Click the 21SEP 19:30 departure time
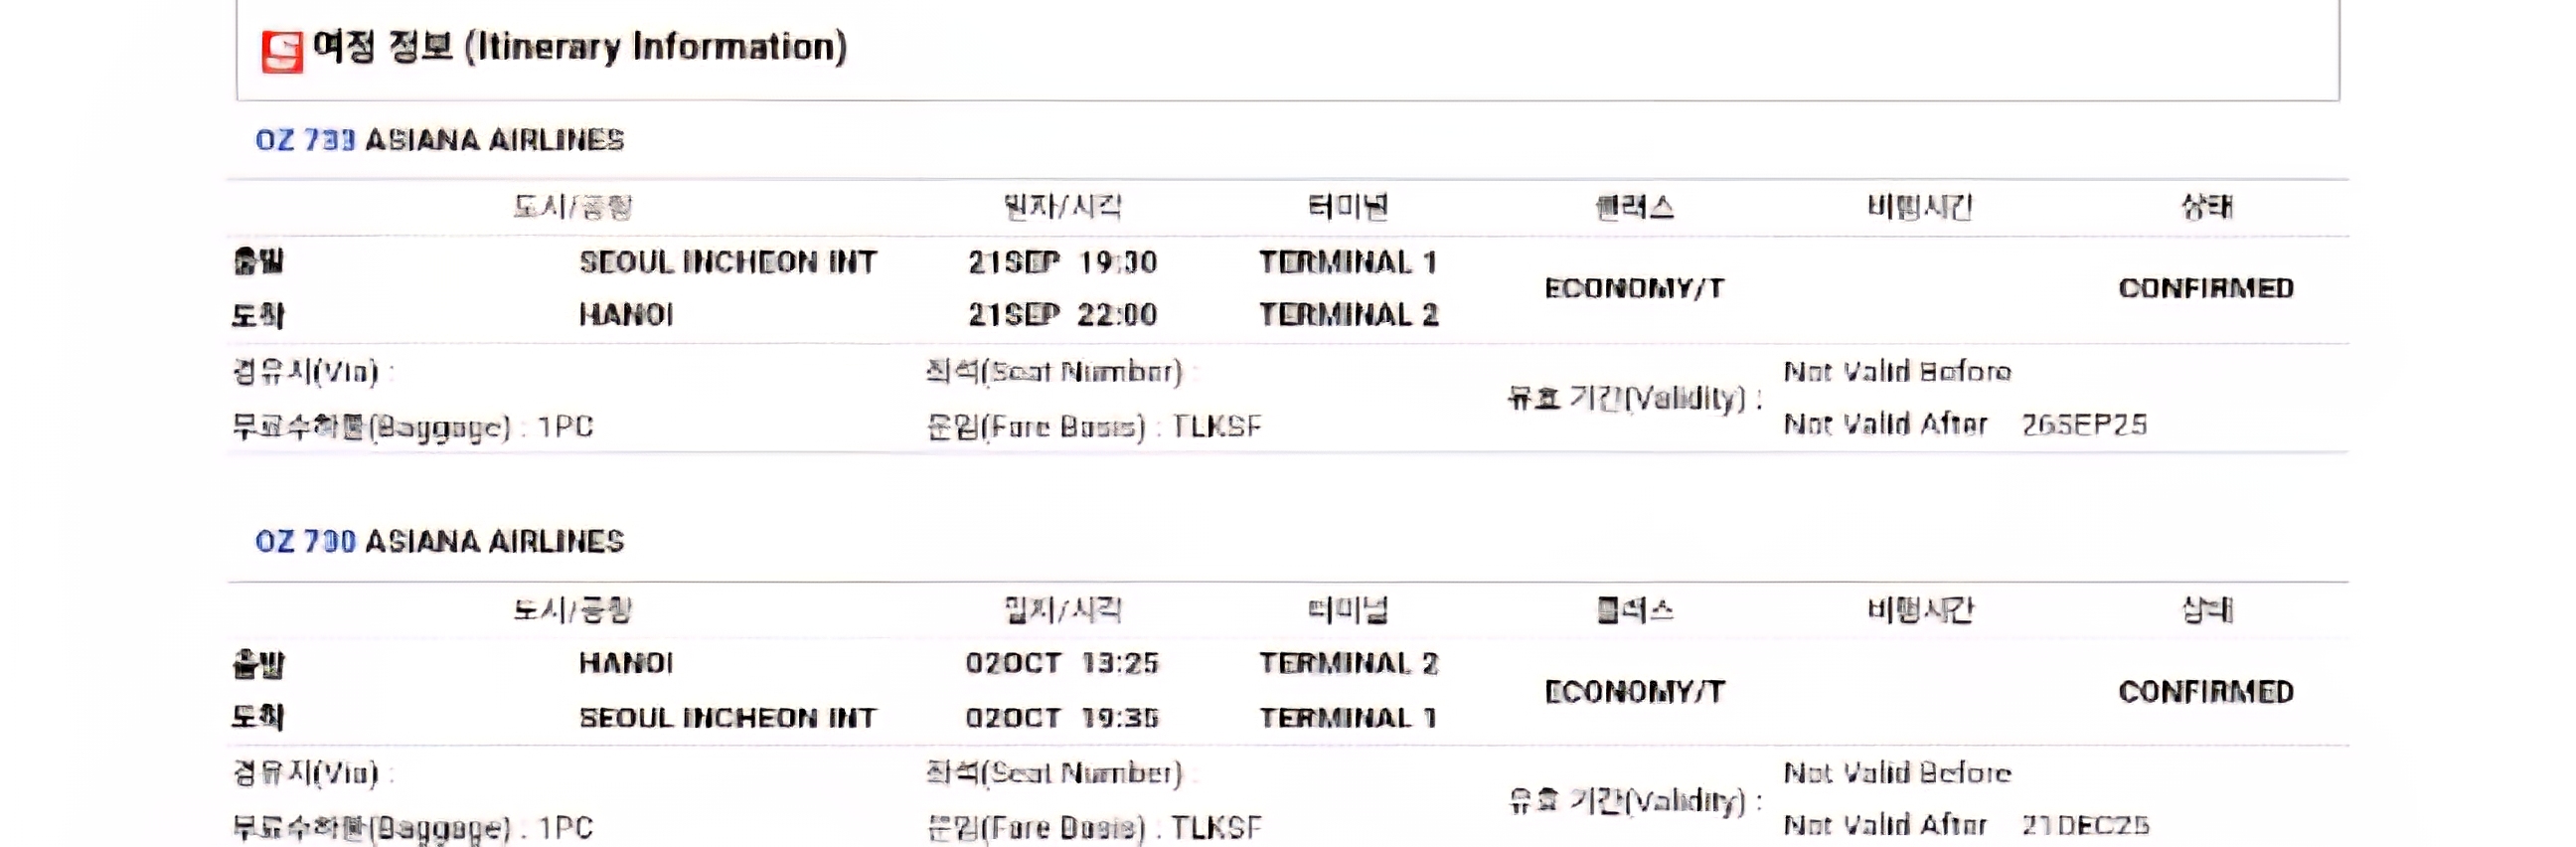This screenshot has width=2576, height=847. click(x=1062, y=262)
